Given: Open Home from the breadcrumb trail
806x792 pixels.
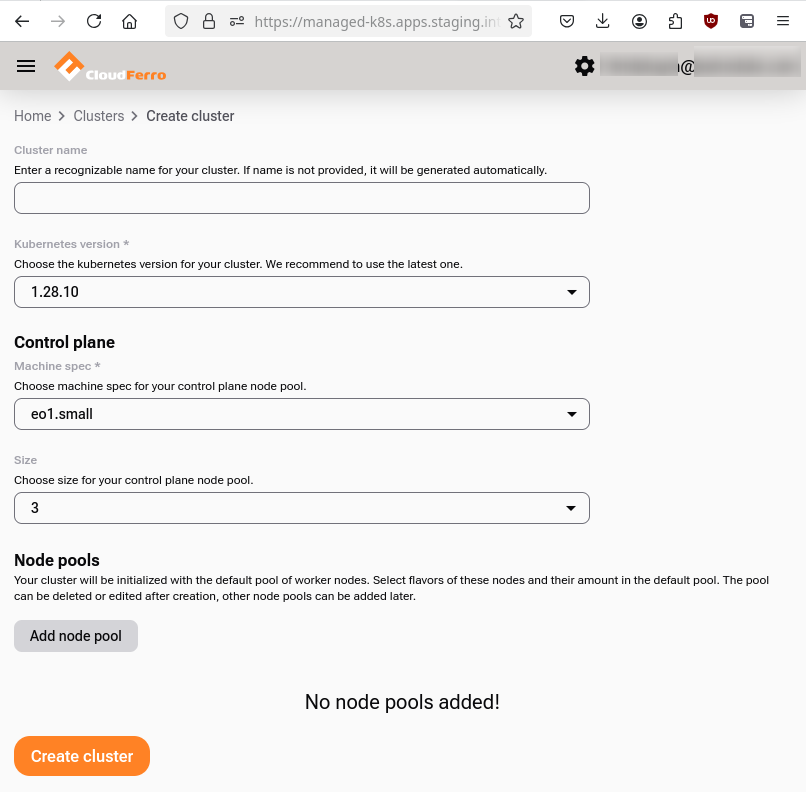Looking at the screenshot, I should (x=32, y=116).
